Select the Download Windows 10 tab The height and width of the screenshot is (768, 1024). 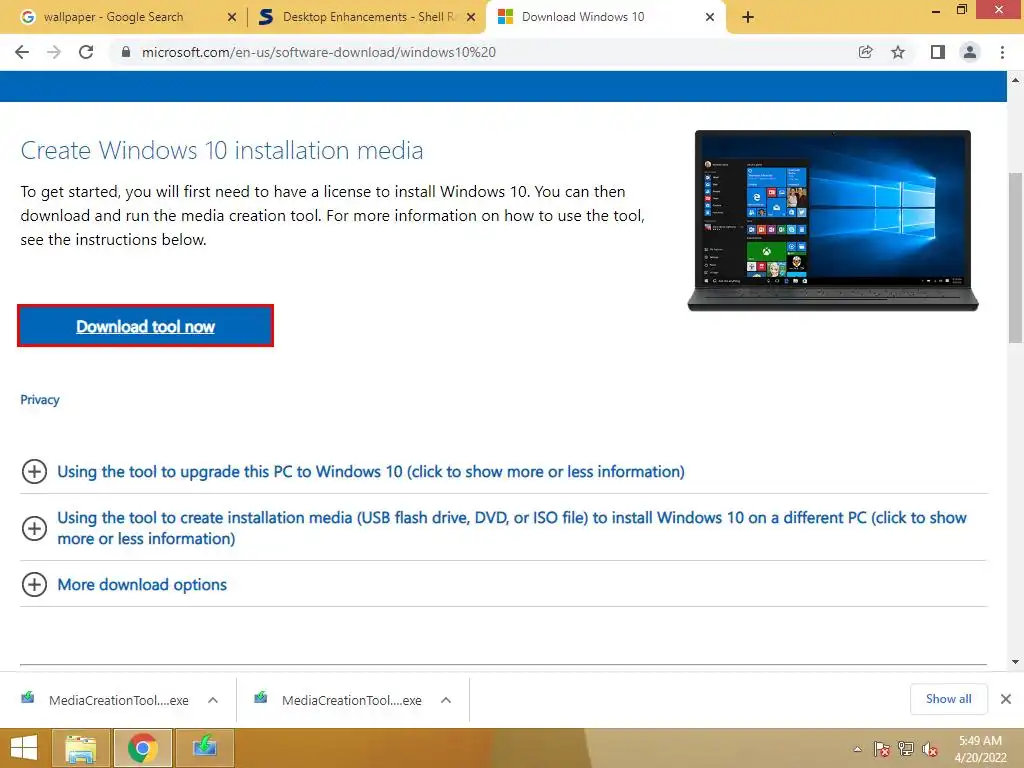click(x=604, y=17)
